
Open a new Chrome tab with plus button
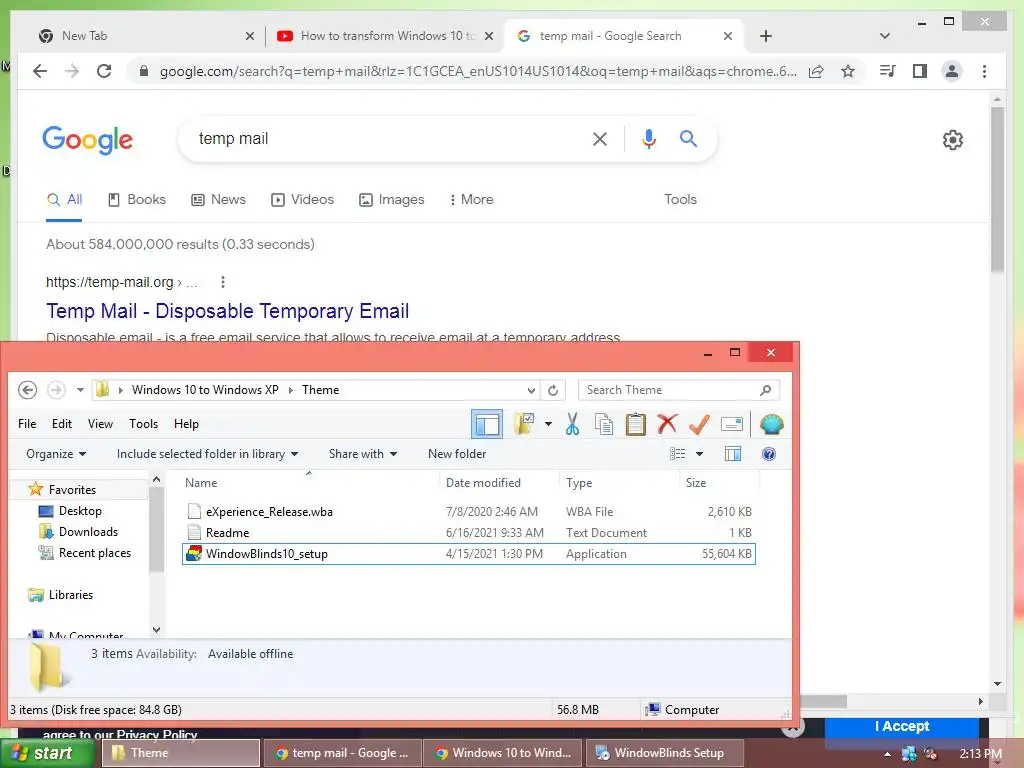[766, 36]
